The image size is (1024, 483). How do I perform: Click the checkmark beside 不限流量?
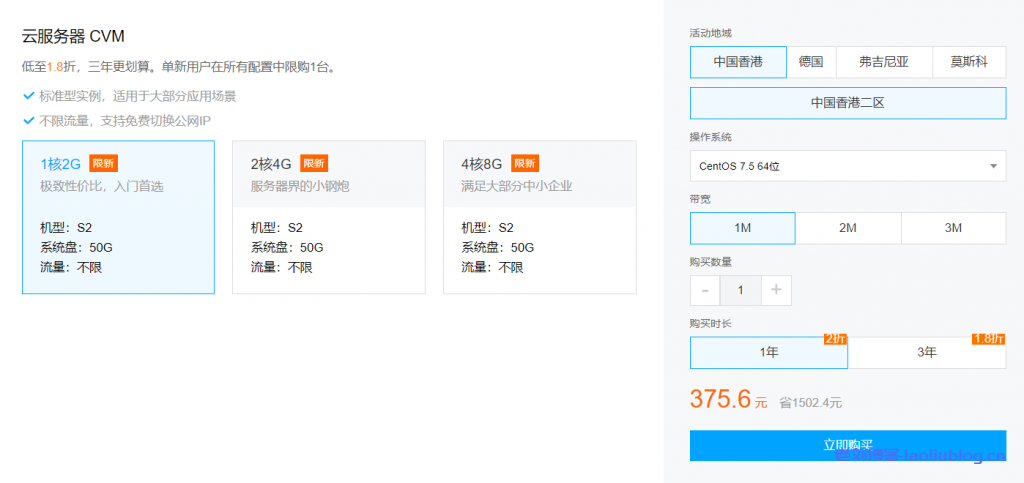click(28, 120)
